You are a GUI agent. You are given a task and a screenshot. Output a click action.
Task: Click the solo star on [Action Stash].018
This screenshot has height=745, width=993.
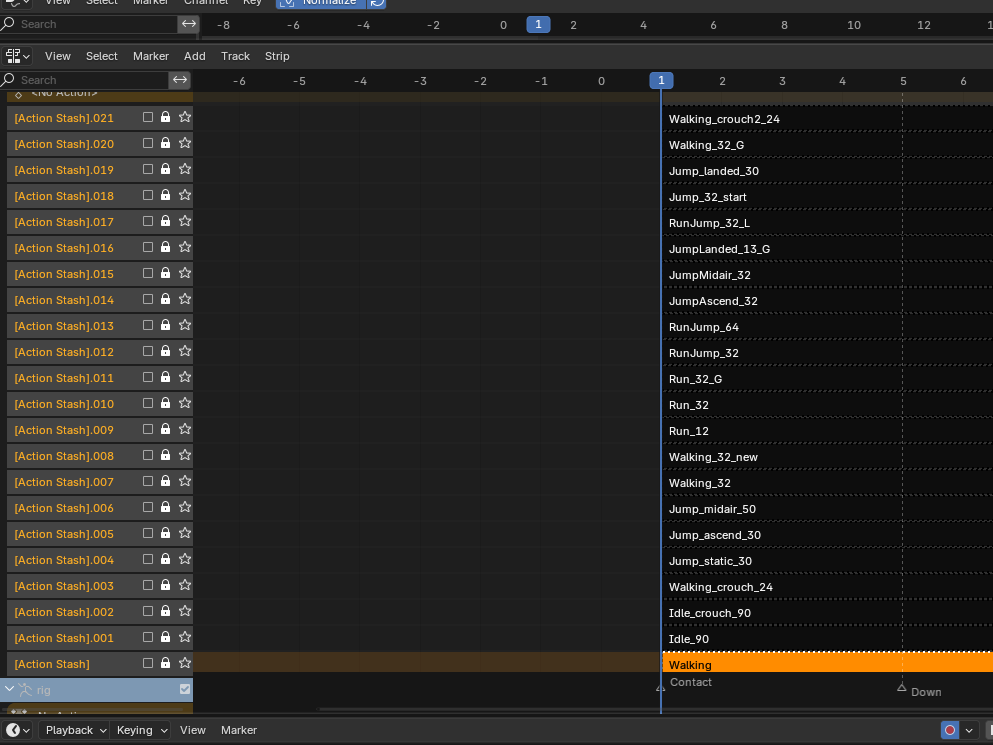click(x=185, y=196)
